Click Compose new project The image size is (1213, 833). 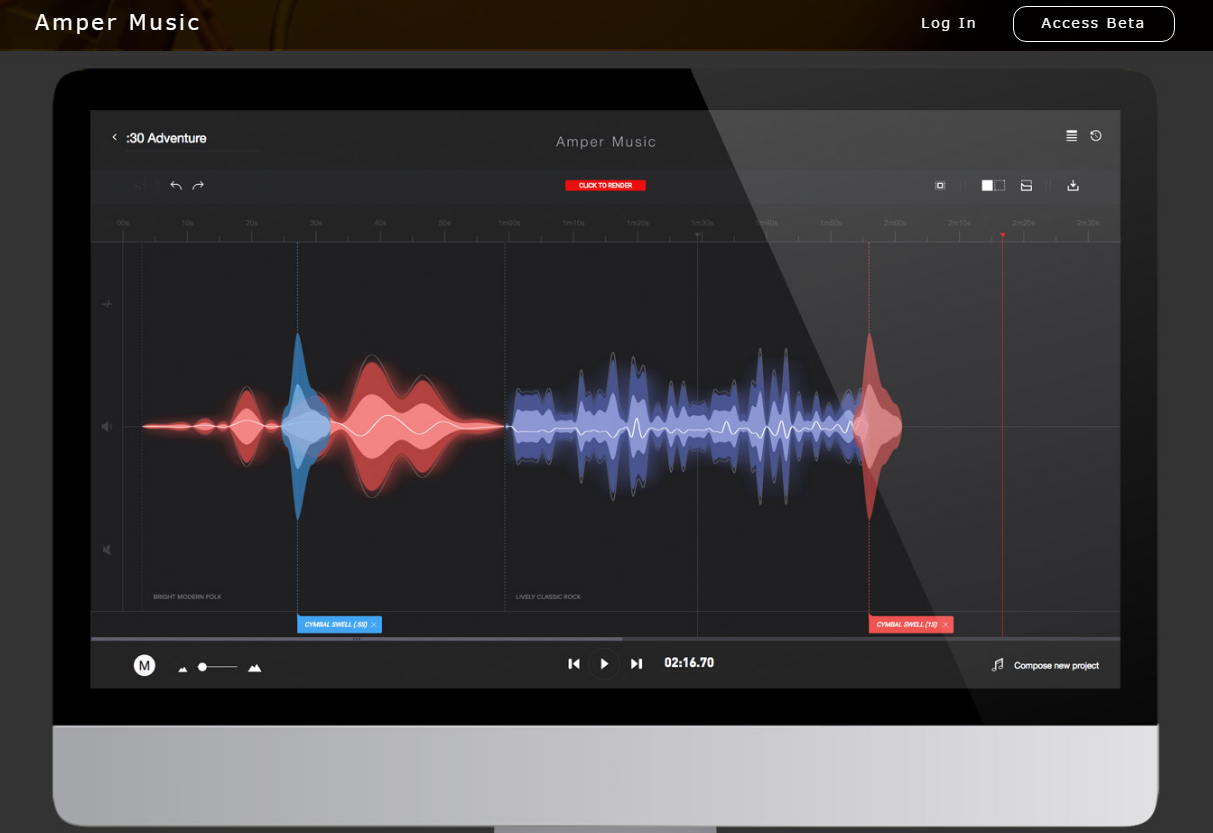pyautogui.click(x=1056, y=666)
